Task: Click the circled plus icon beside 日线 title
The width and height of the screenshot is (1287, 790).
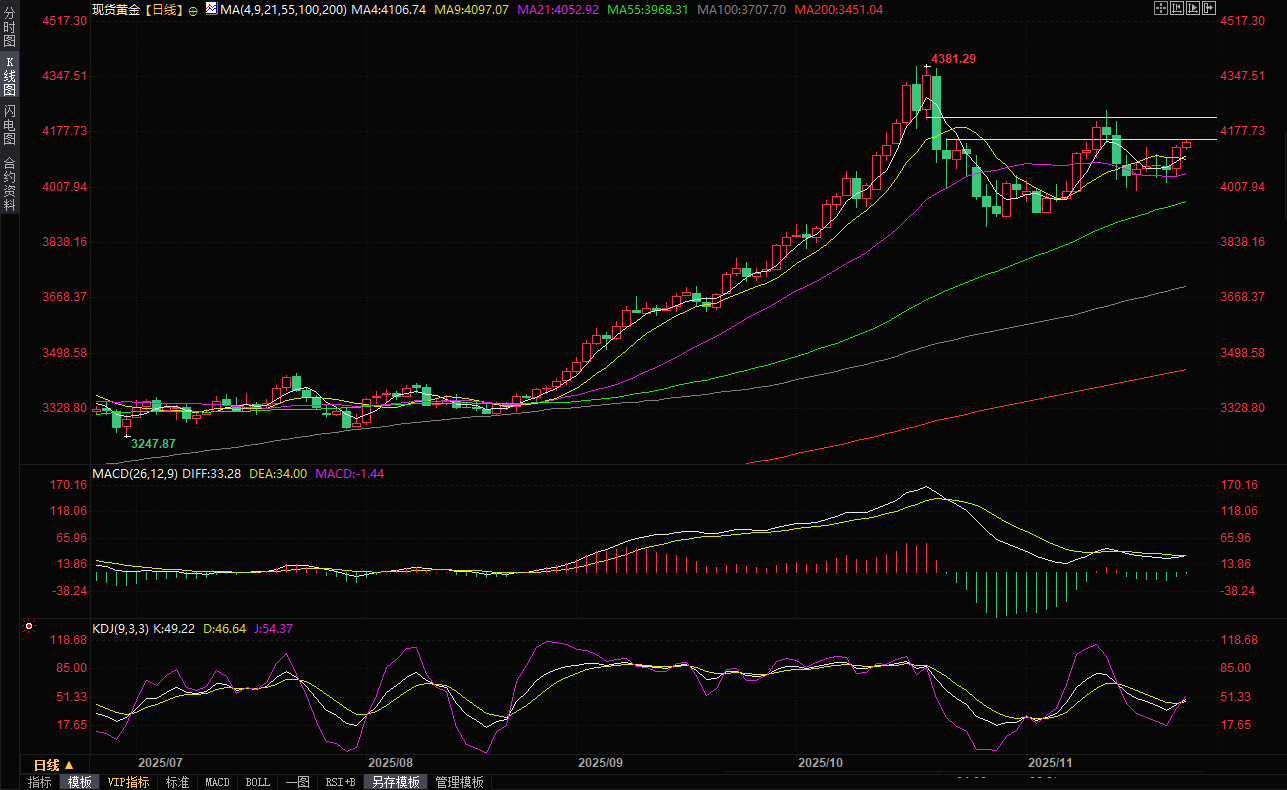Action: [x=193, y=9]
